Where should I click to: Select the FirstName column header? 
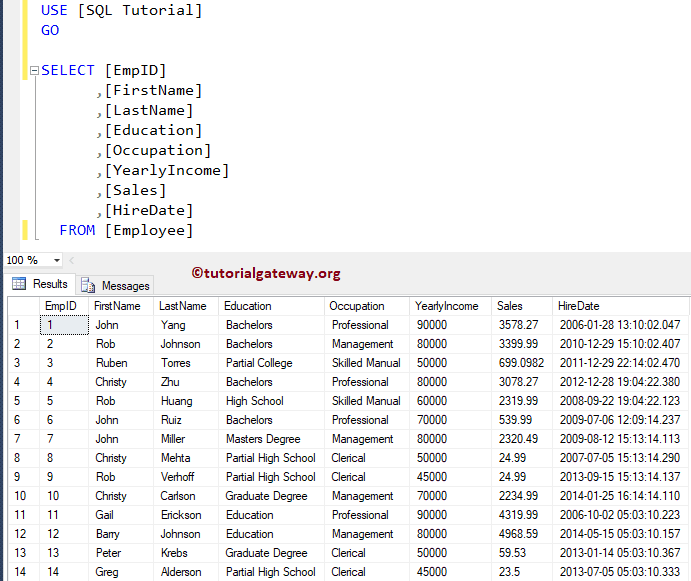click(x=121, y=306)
